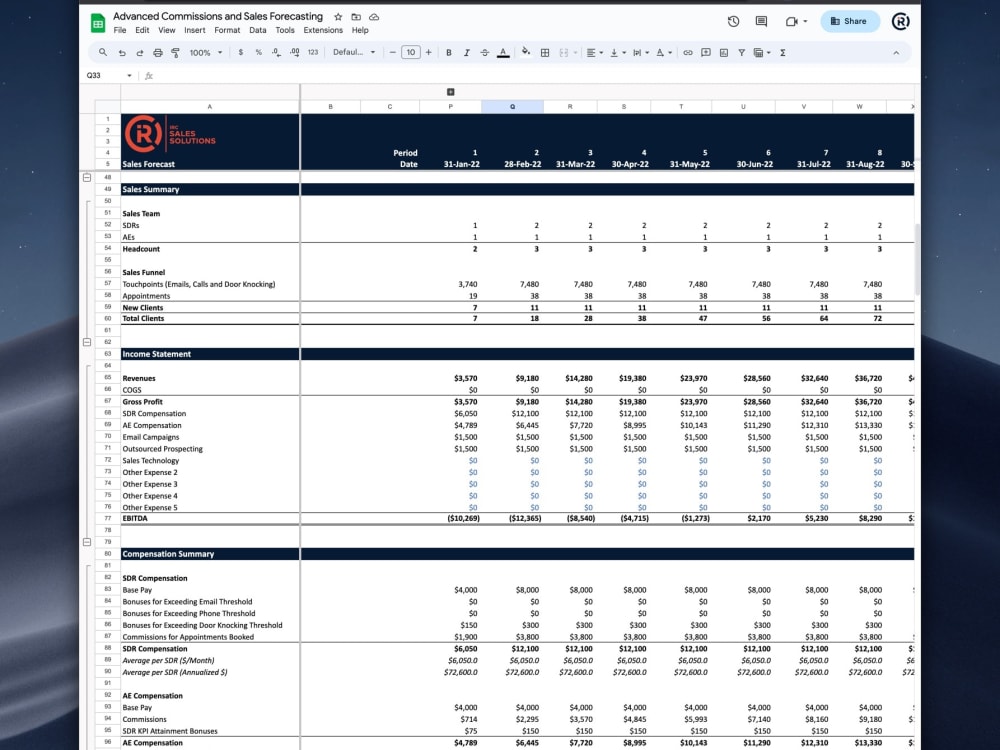This screenshot has height=750, width=1000.
Task: Move document using the folder icon
Action: (x=356, y=17)
